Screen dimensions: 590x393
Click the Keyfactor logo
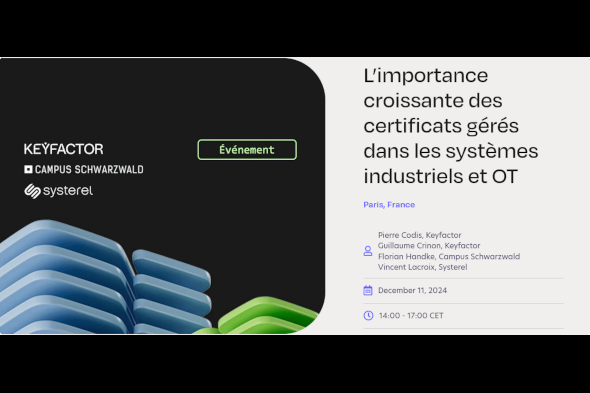coord(64,149)
